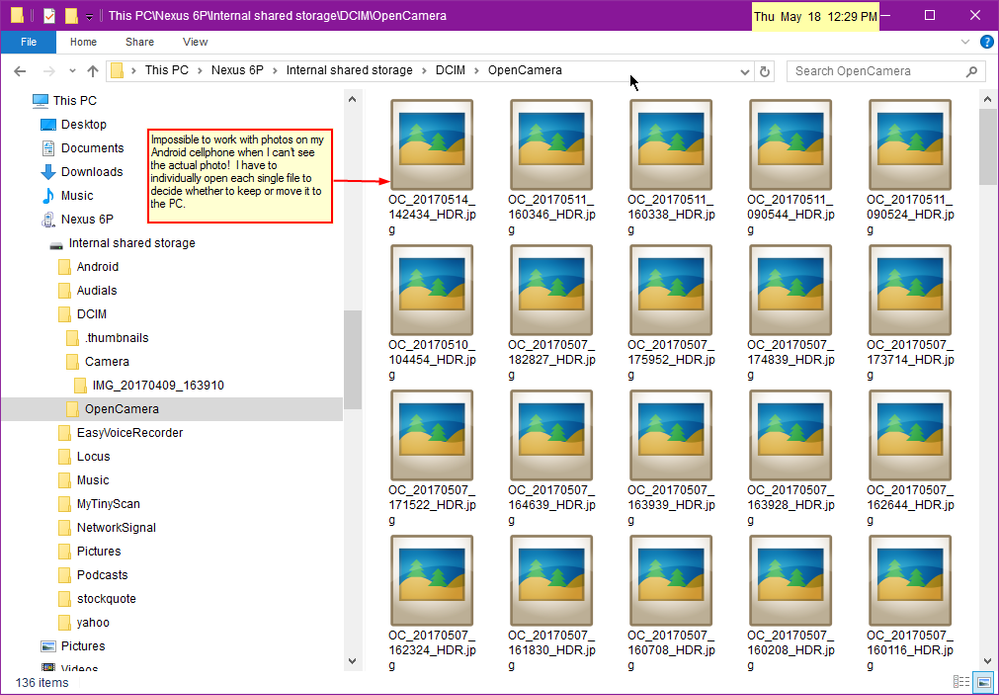The width and height of the screenshot is (999, 695).
Task: Open the Help question mark icon
Action: click(986, 42)
